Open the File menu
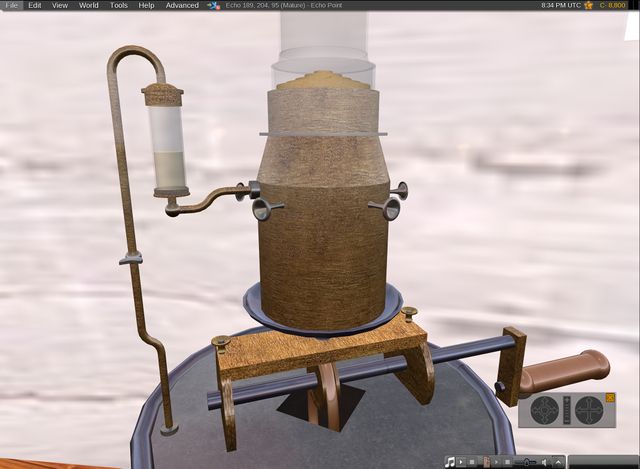640x469 pixels. click(10, 5)
